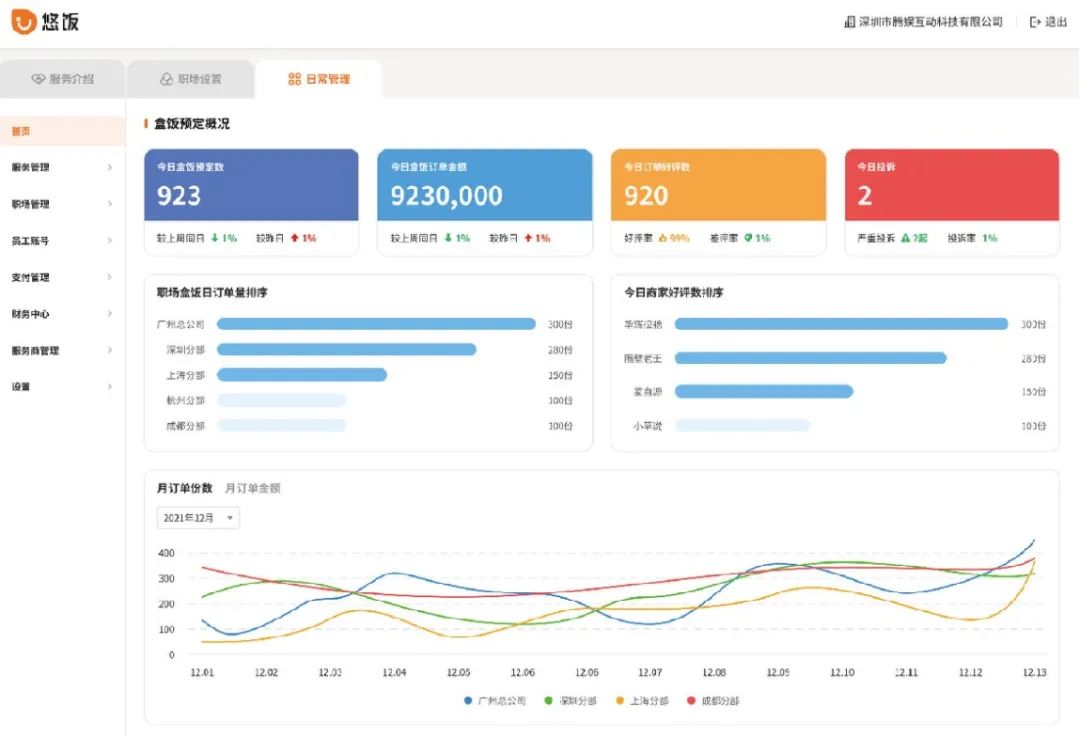Click the thumbs-up icon next to 好评率
Screen dimensions: 1080x738
click(662, 238)
